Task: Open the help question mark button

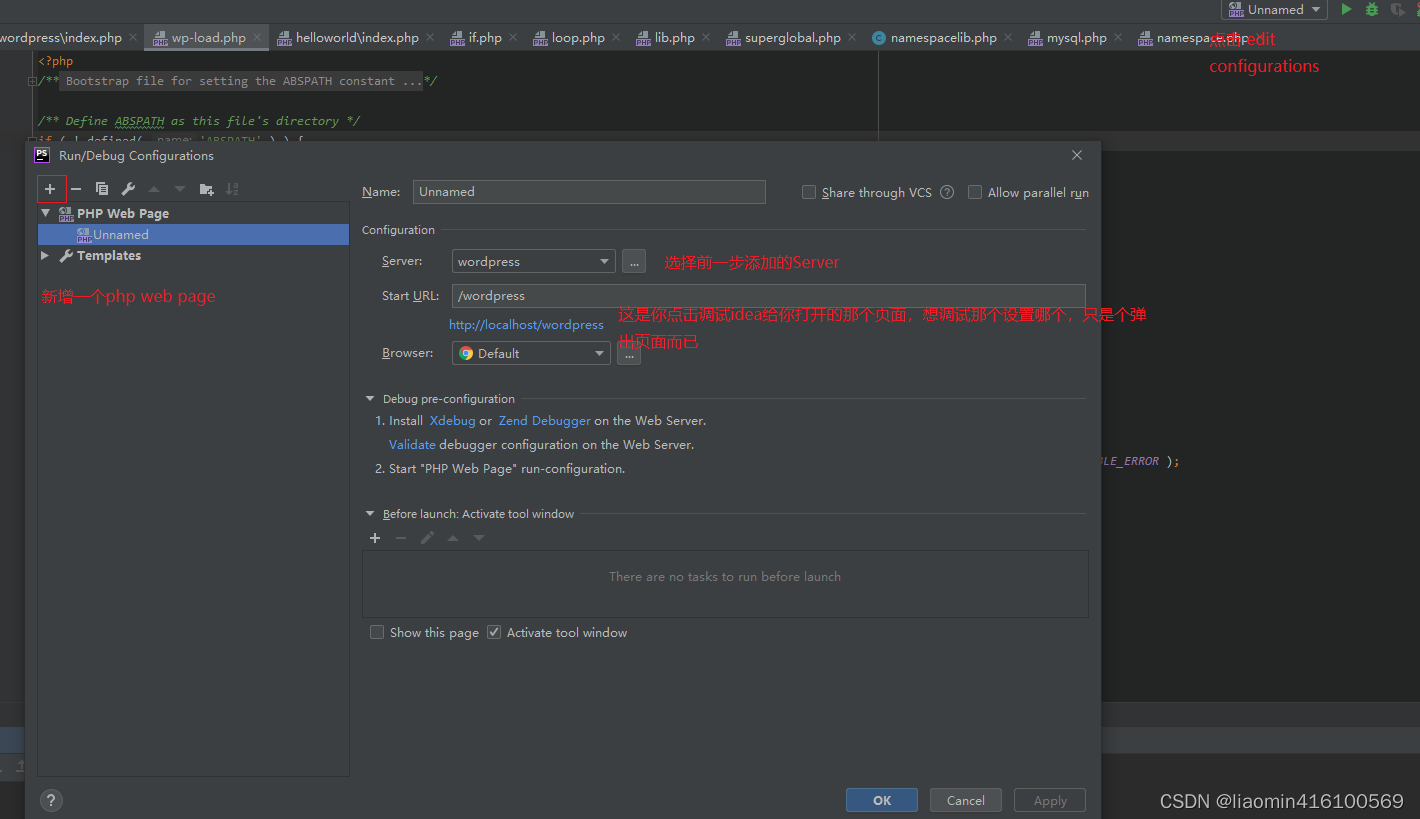Action: tap(51, 800)
